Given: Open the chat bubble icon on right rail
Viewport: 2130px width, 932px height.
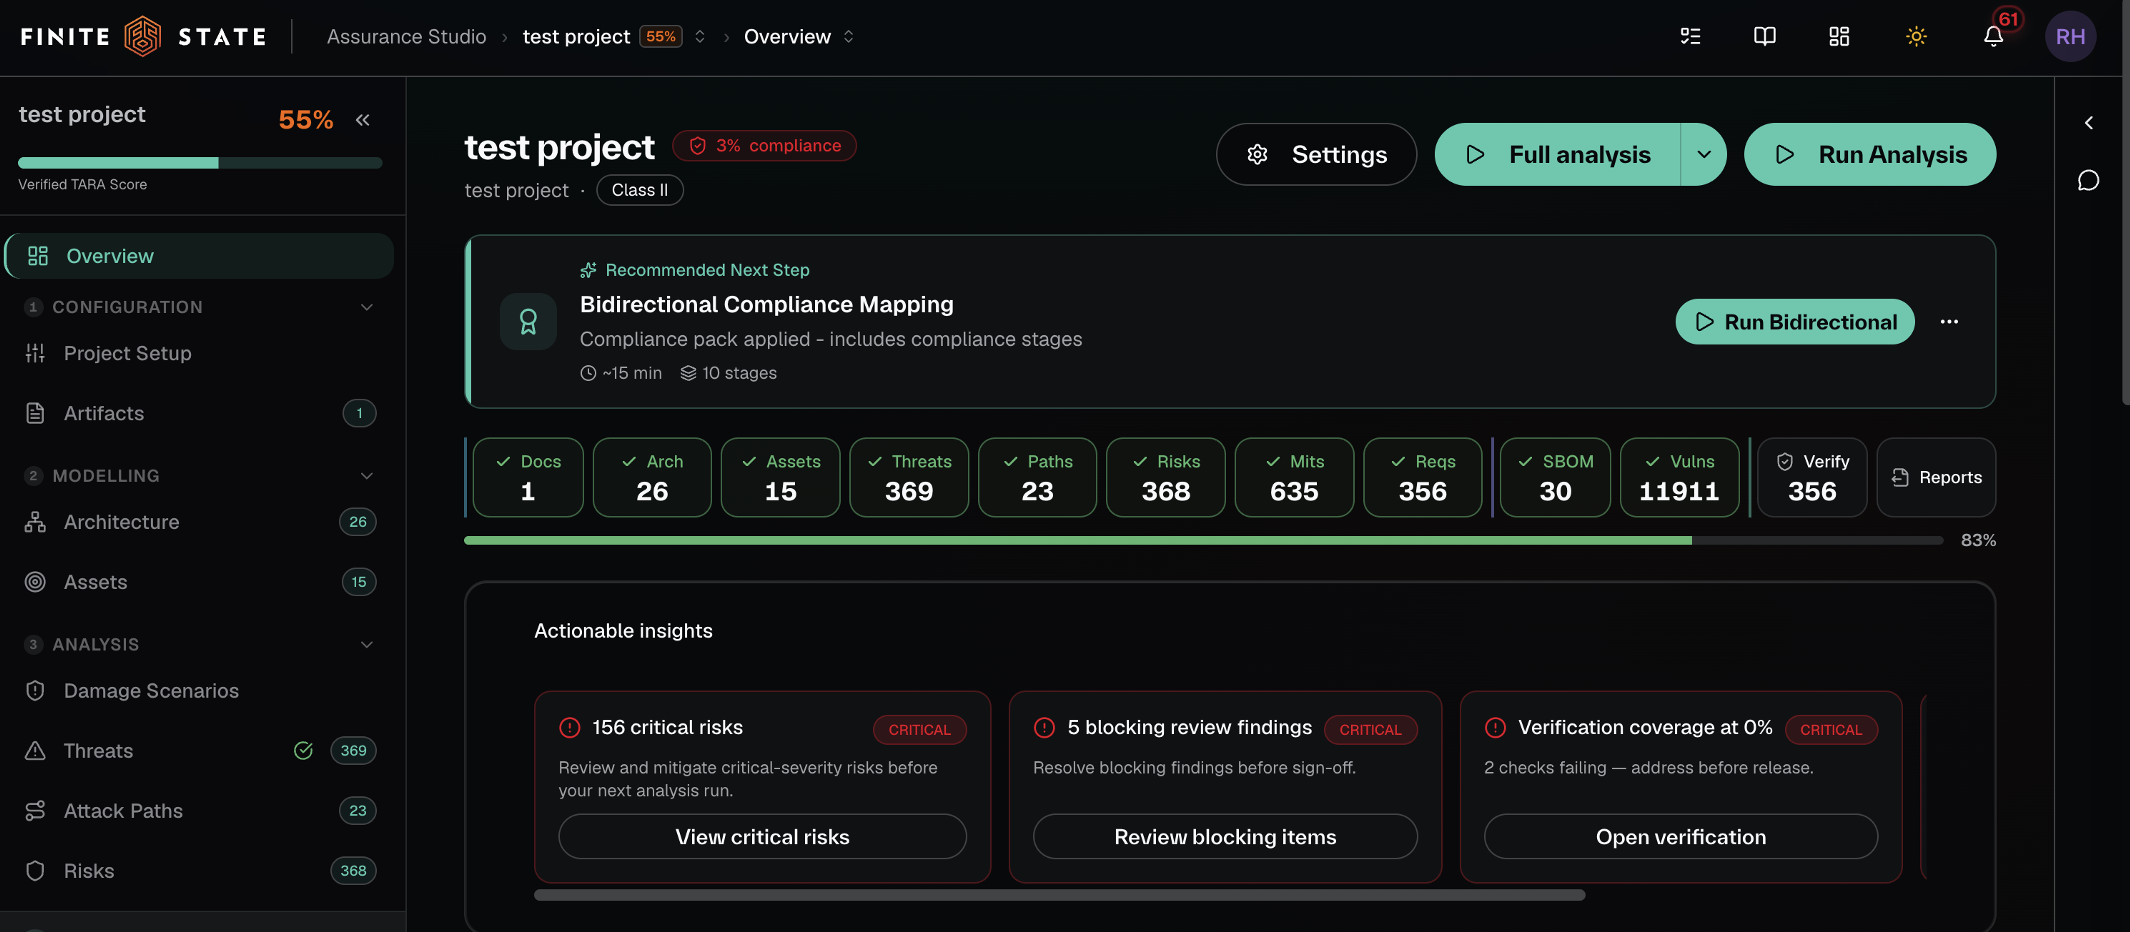Looking at the screenshot, I should [2088, 180].
